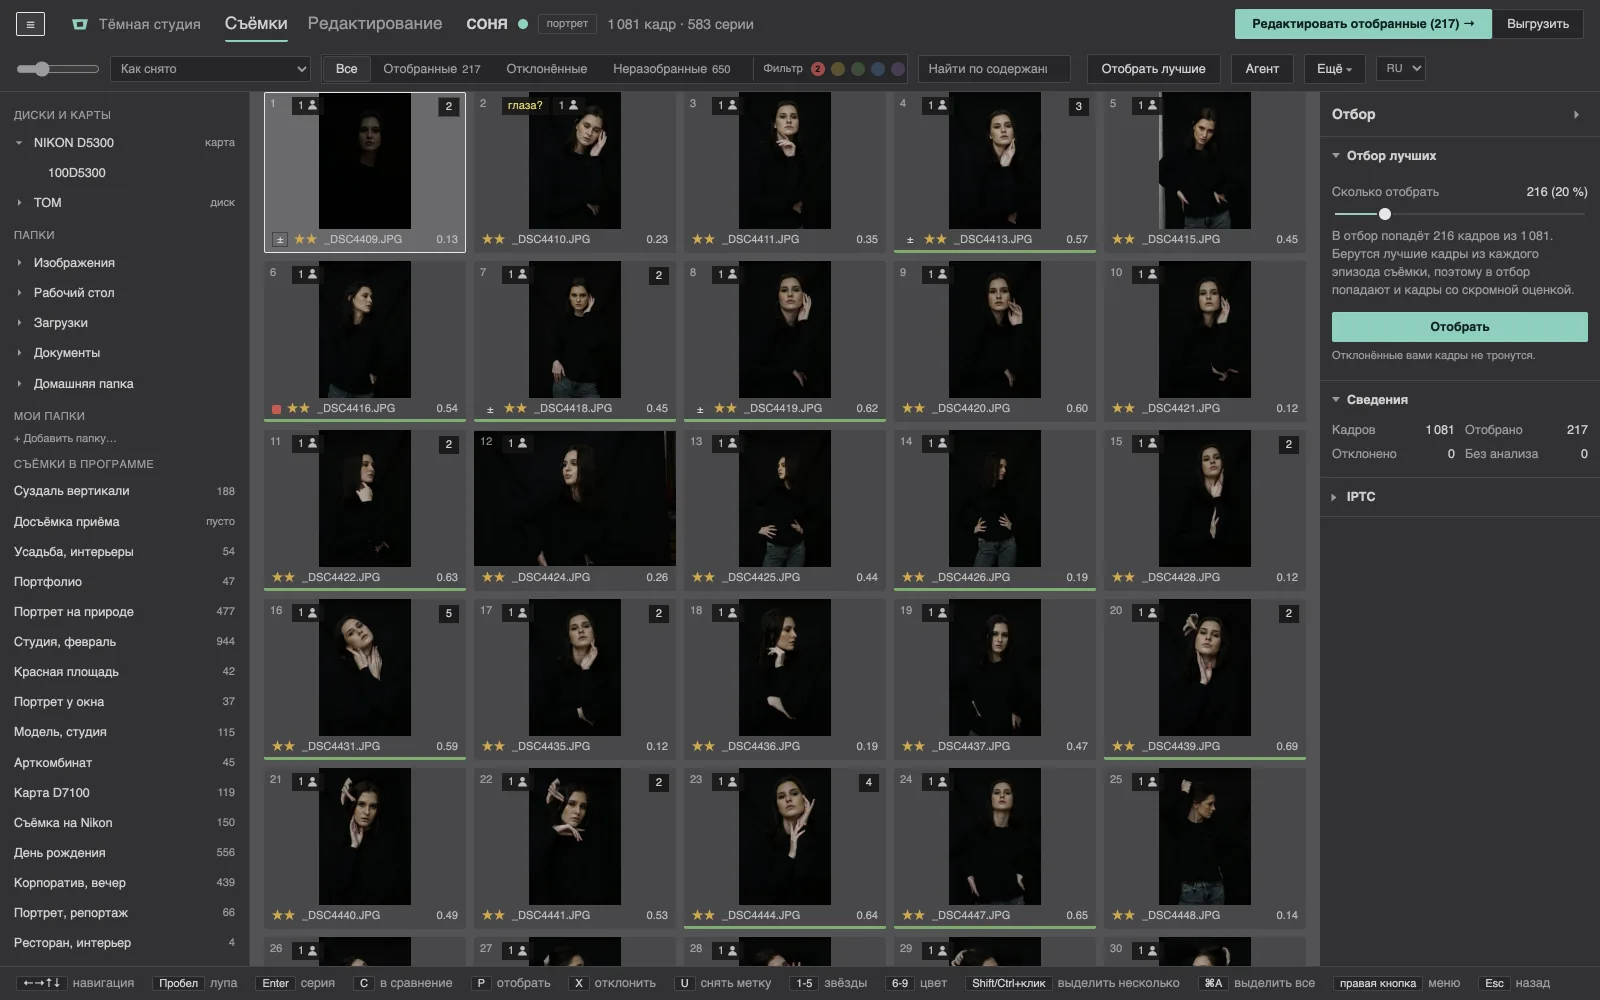Click the series badge 2 on _DSC4422.JPG
Viewport: 1600px width, 1000px height.
click(448, 444)
